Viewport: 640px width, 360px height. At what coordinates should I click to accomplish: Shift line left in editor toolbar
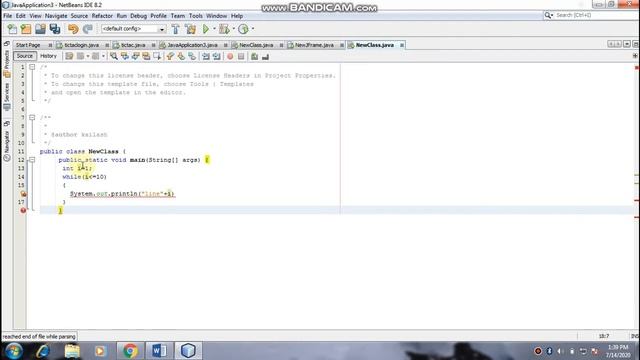pos(206,56)
